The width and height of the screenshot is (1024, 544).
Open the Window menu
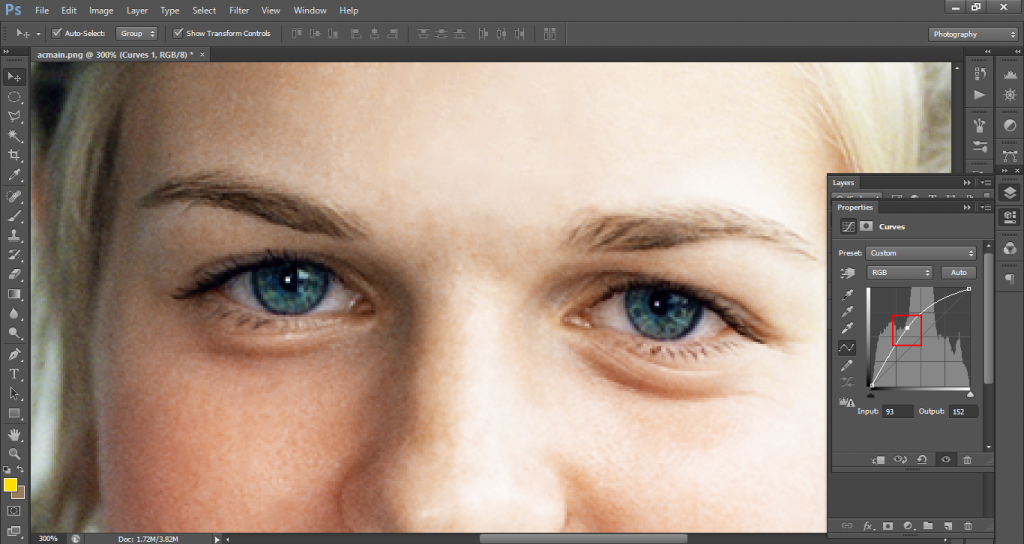[310, 10]
